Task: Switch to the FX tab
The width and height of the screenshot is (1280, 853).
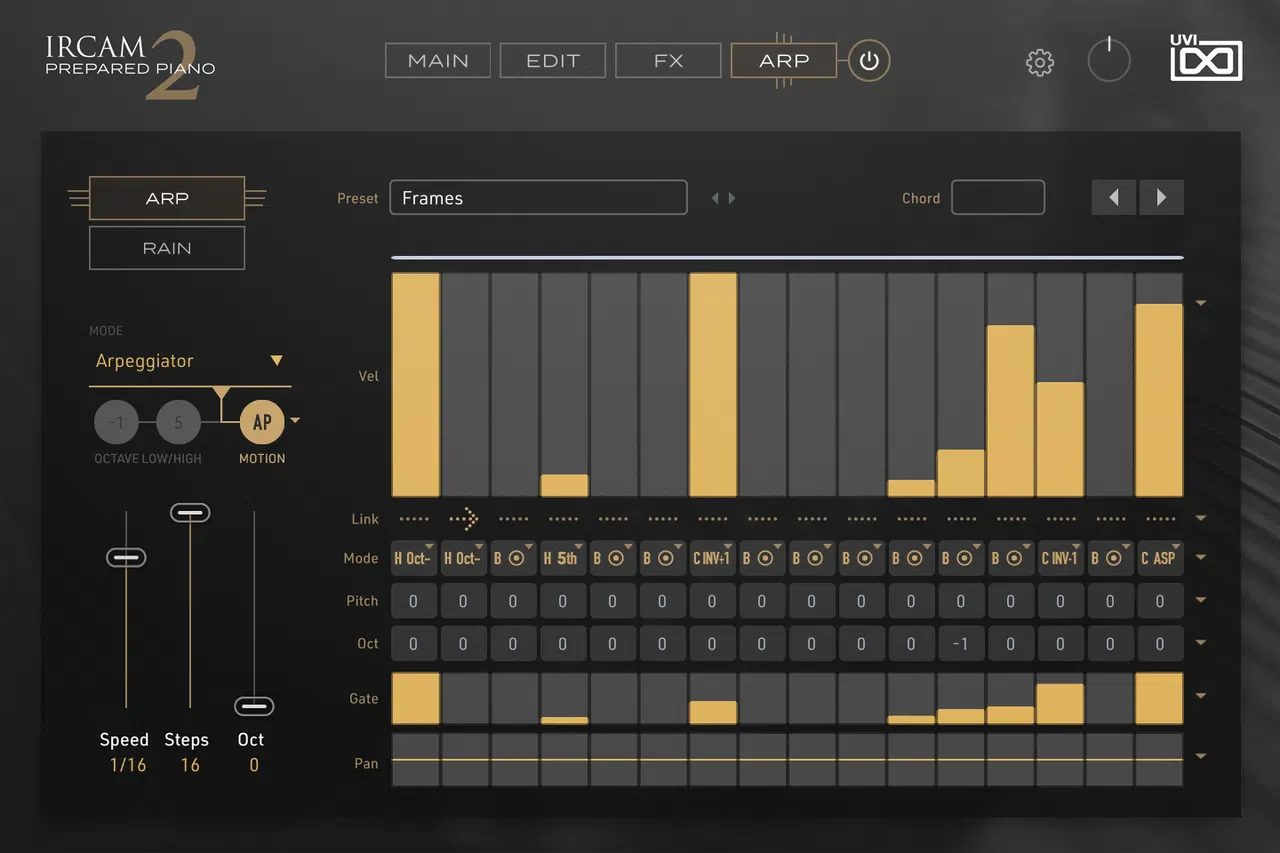Action: (668, 60)
